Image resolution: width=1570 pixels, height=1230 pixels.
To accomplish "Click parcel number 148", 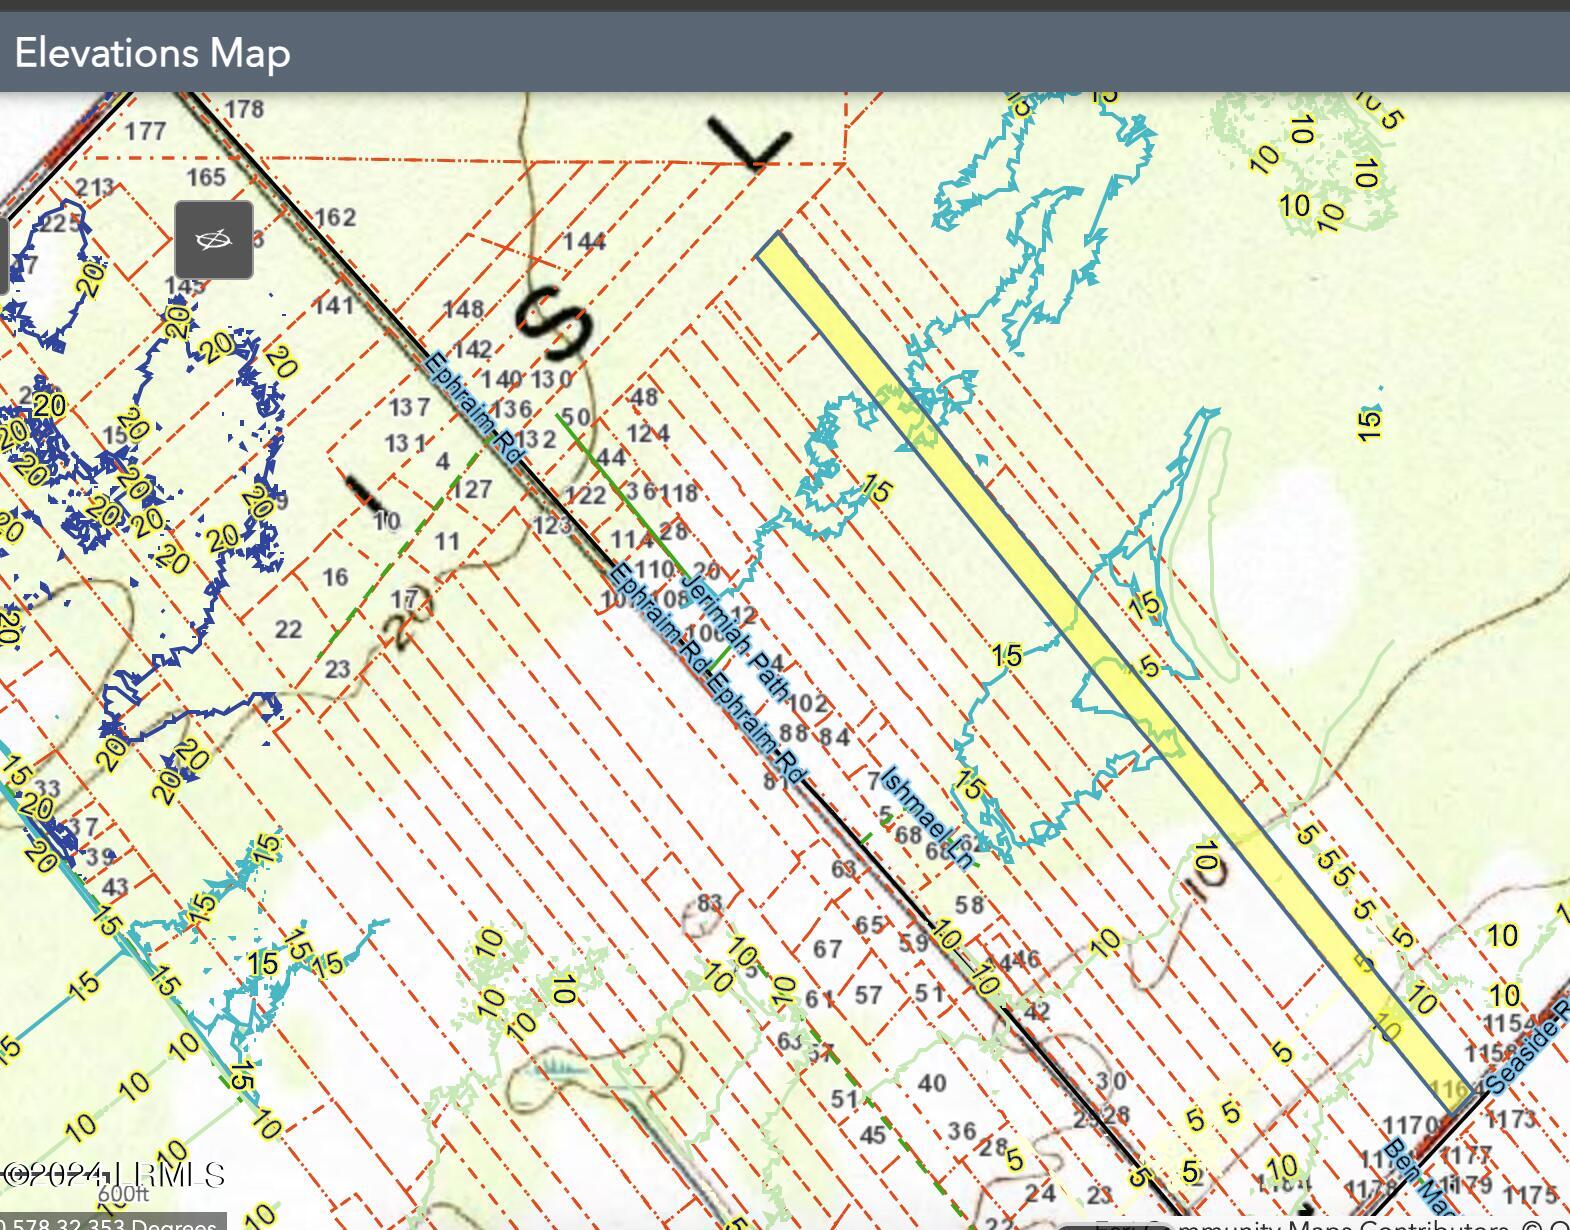I will (x=464, y=309).
